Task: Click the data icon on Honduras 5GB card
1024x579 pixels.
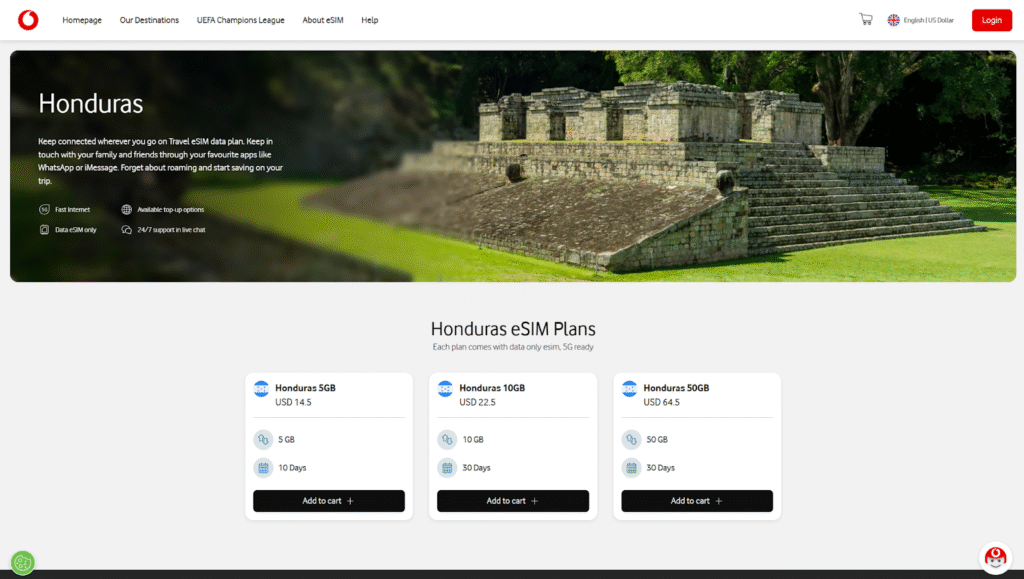Action: pyautogui.click(x=262, y=439)
